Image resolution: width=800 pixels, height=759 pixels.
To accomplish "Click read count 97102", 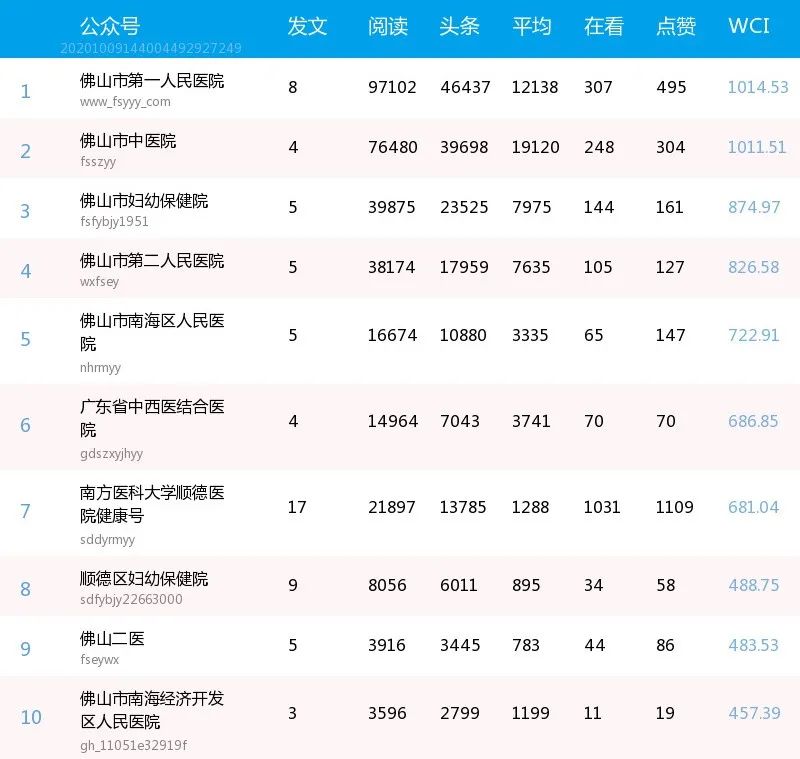I will pos(392,87).
